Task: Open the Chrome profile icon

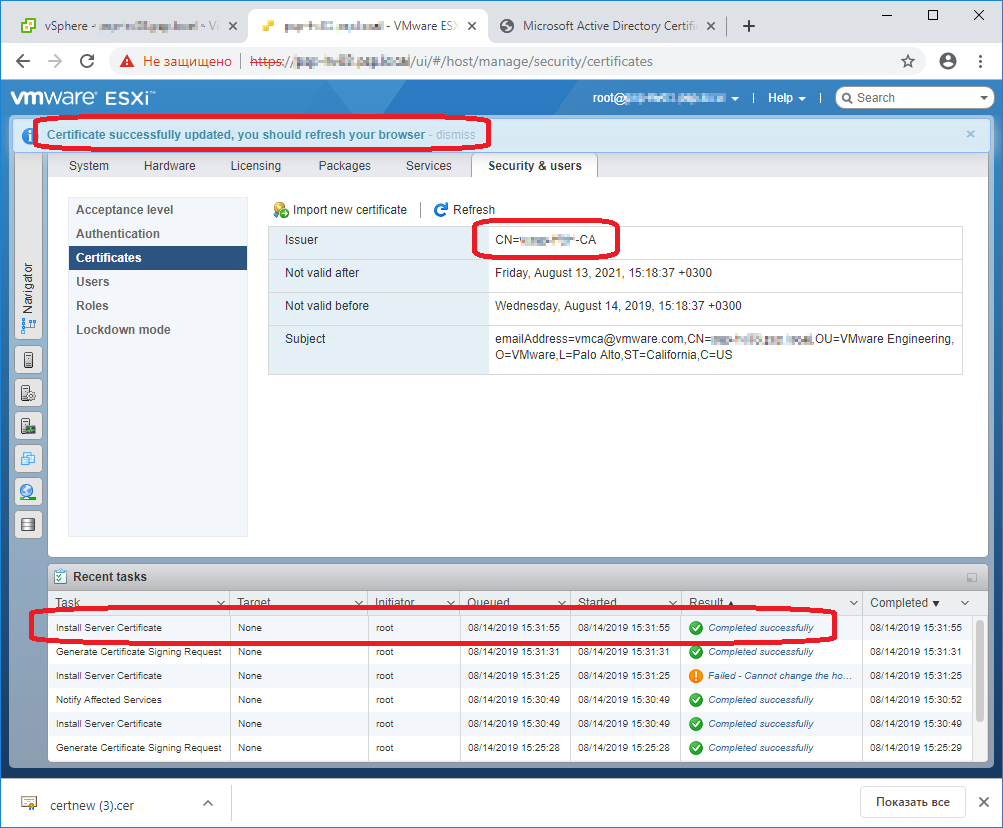Action: tap(948, 61)
